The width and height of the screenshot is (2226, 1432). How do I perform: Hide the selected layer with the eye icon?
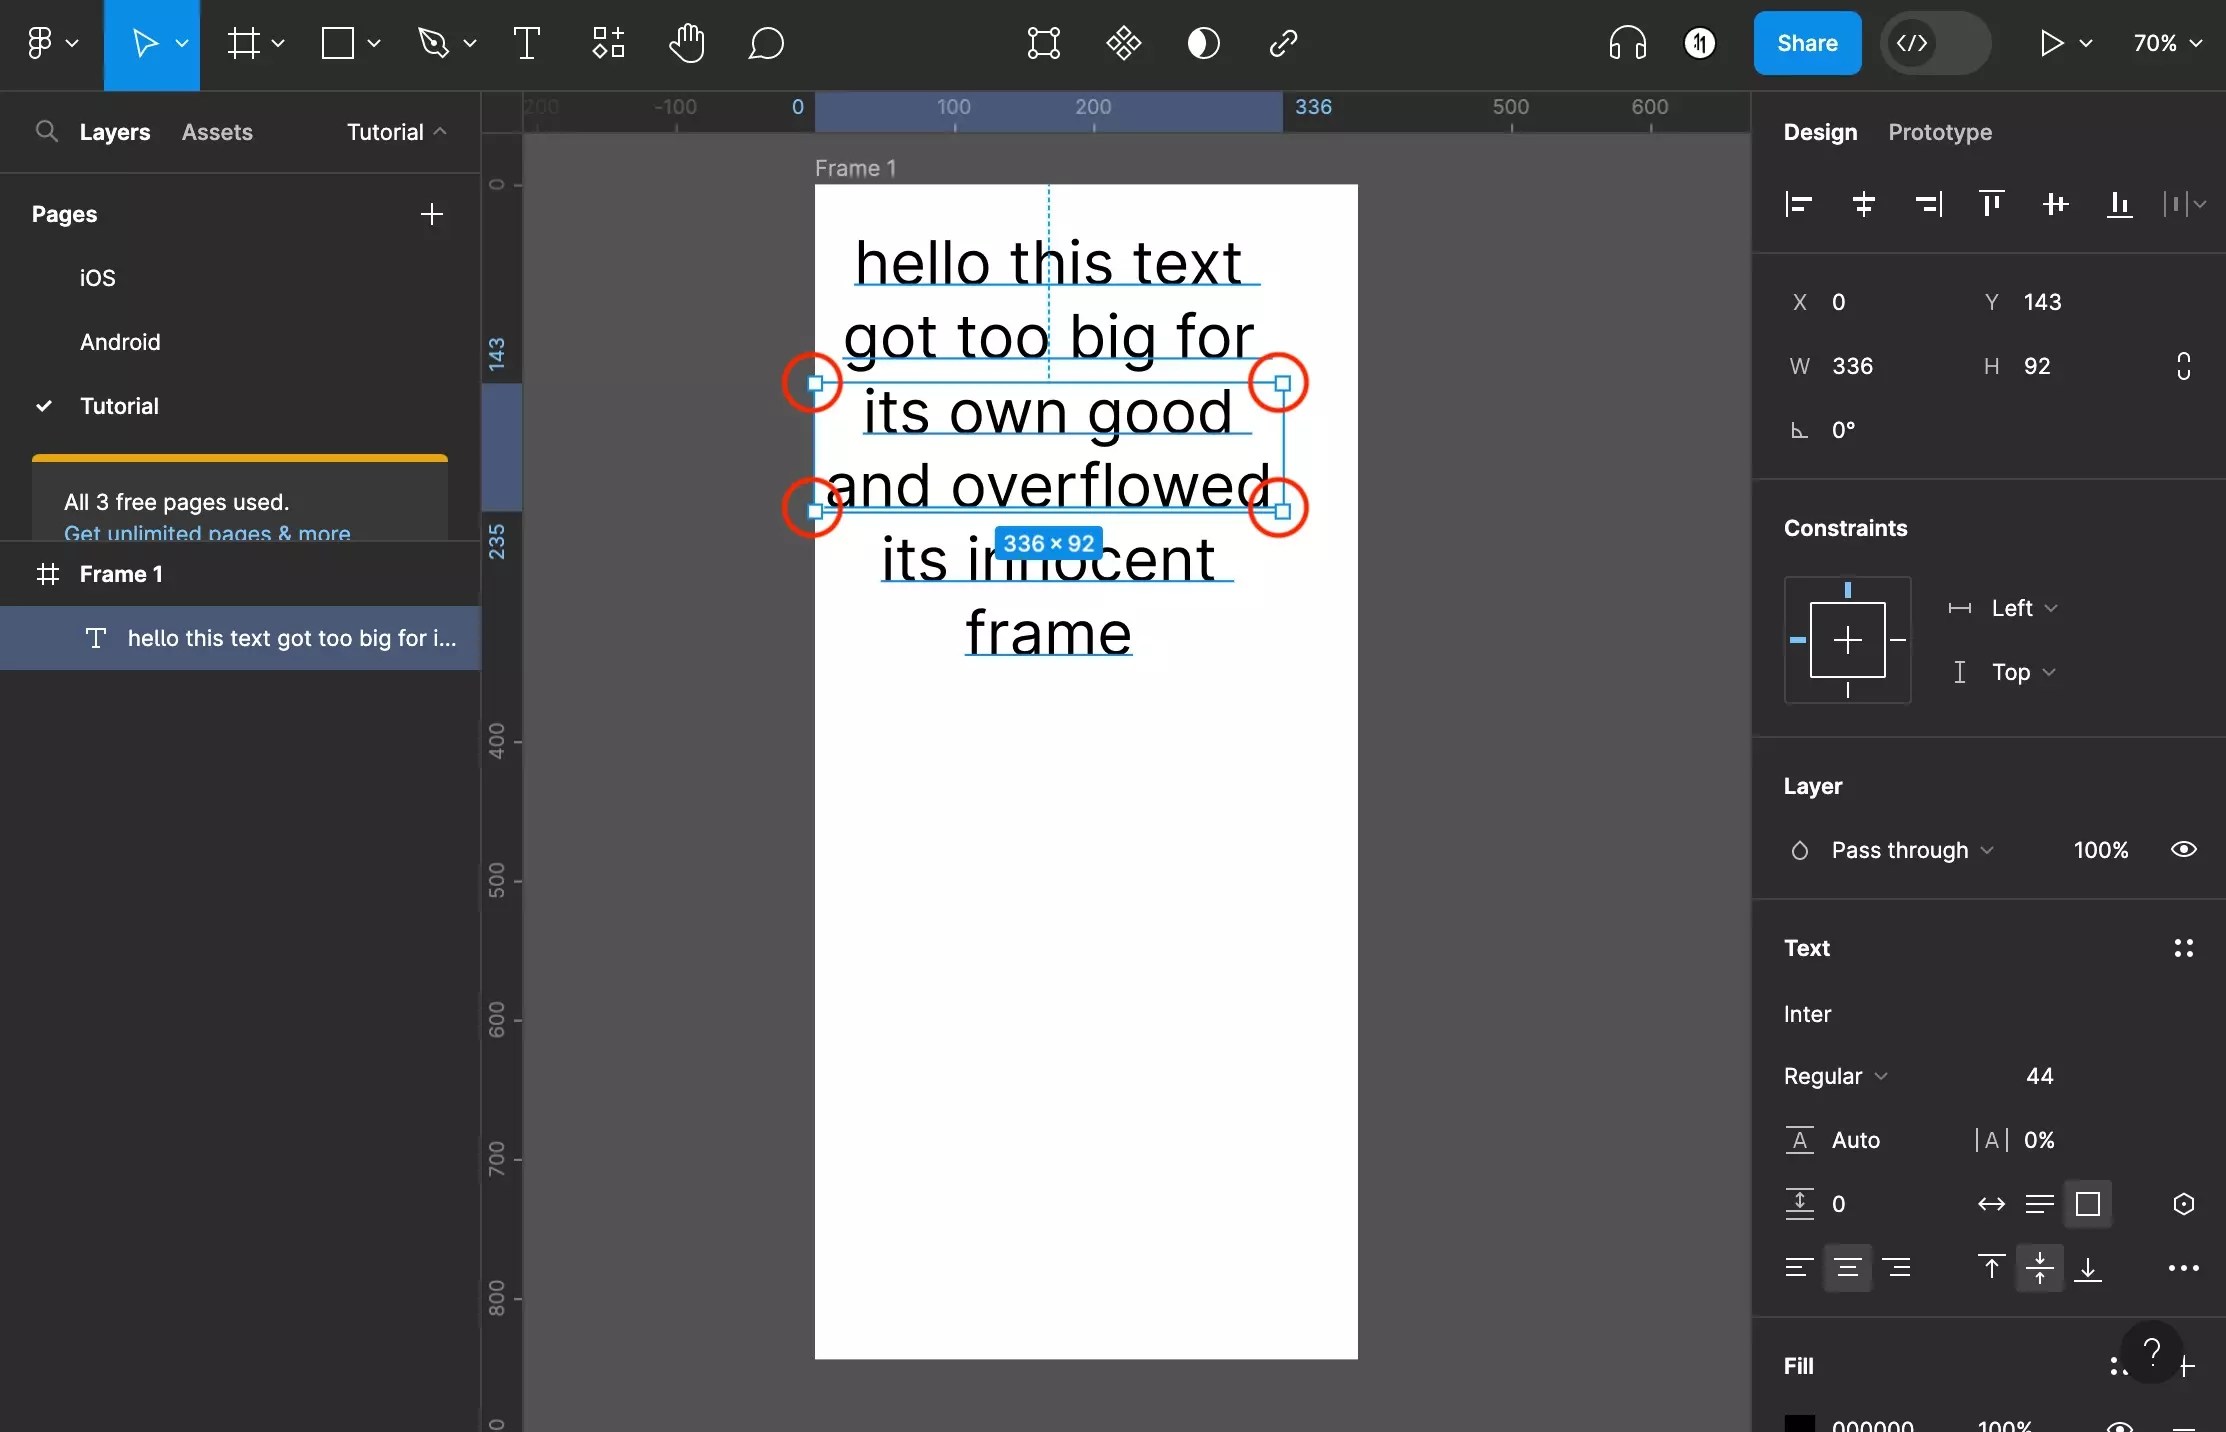coord(2184,849)
